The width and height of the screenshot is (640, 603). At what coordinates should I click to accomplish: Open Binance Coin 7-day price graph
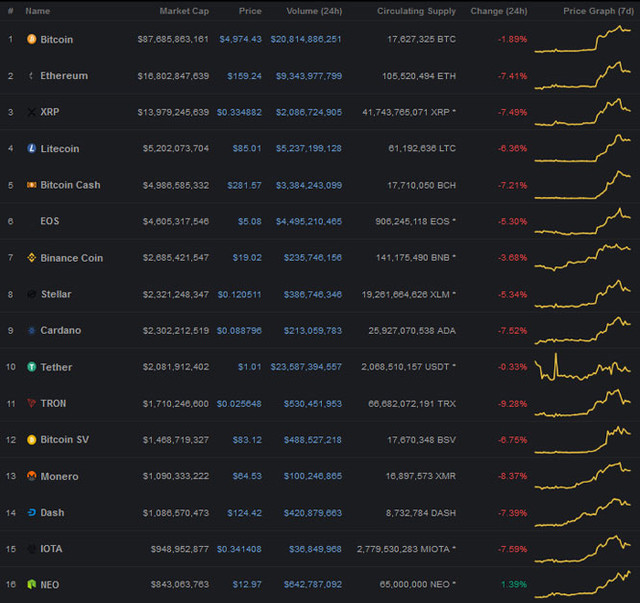(x=583, y=258)
